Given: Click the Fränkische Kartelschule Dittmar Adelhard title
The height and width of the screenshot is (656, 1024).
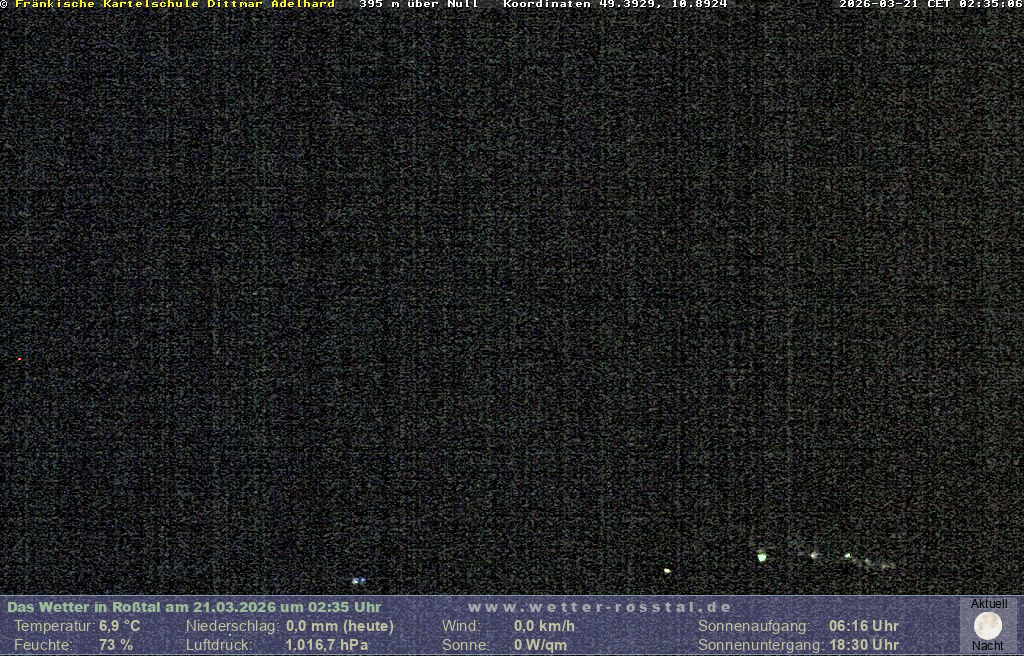Looking at the screenshot, I should click(x=174, y=5).
